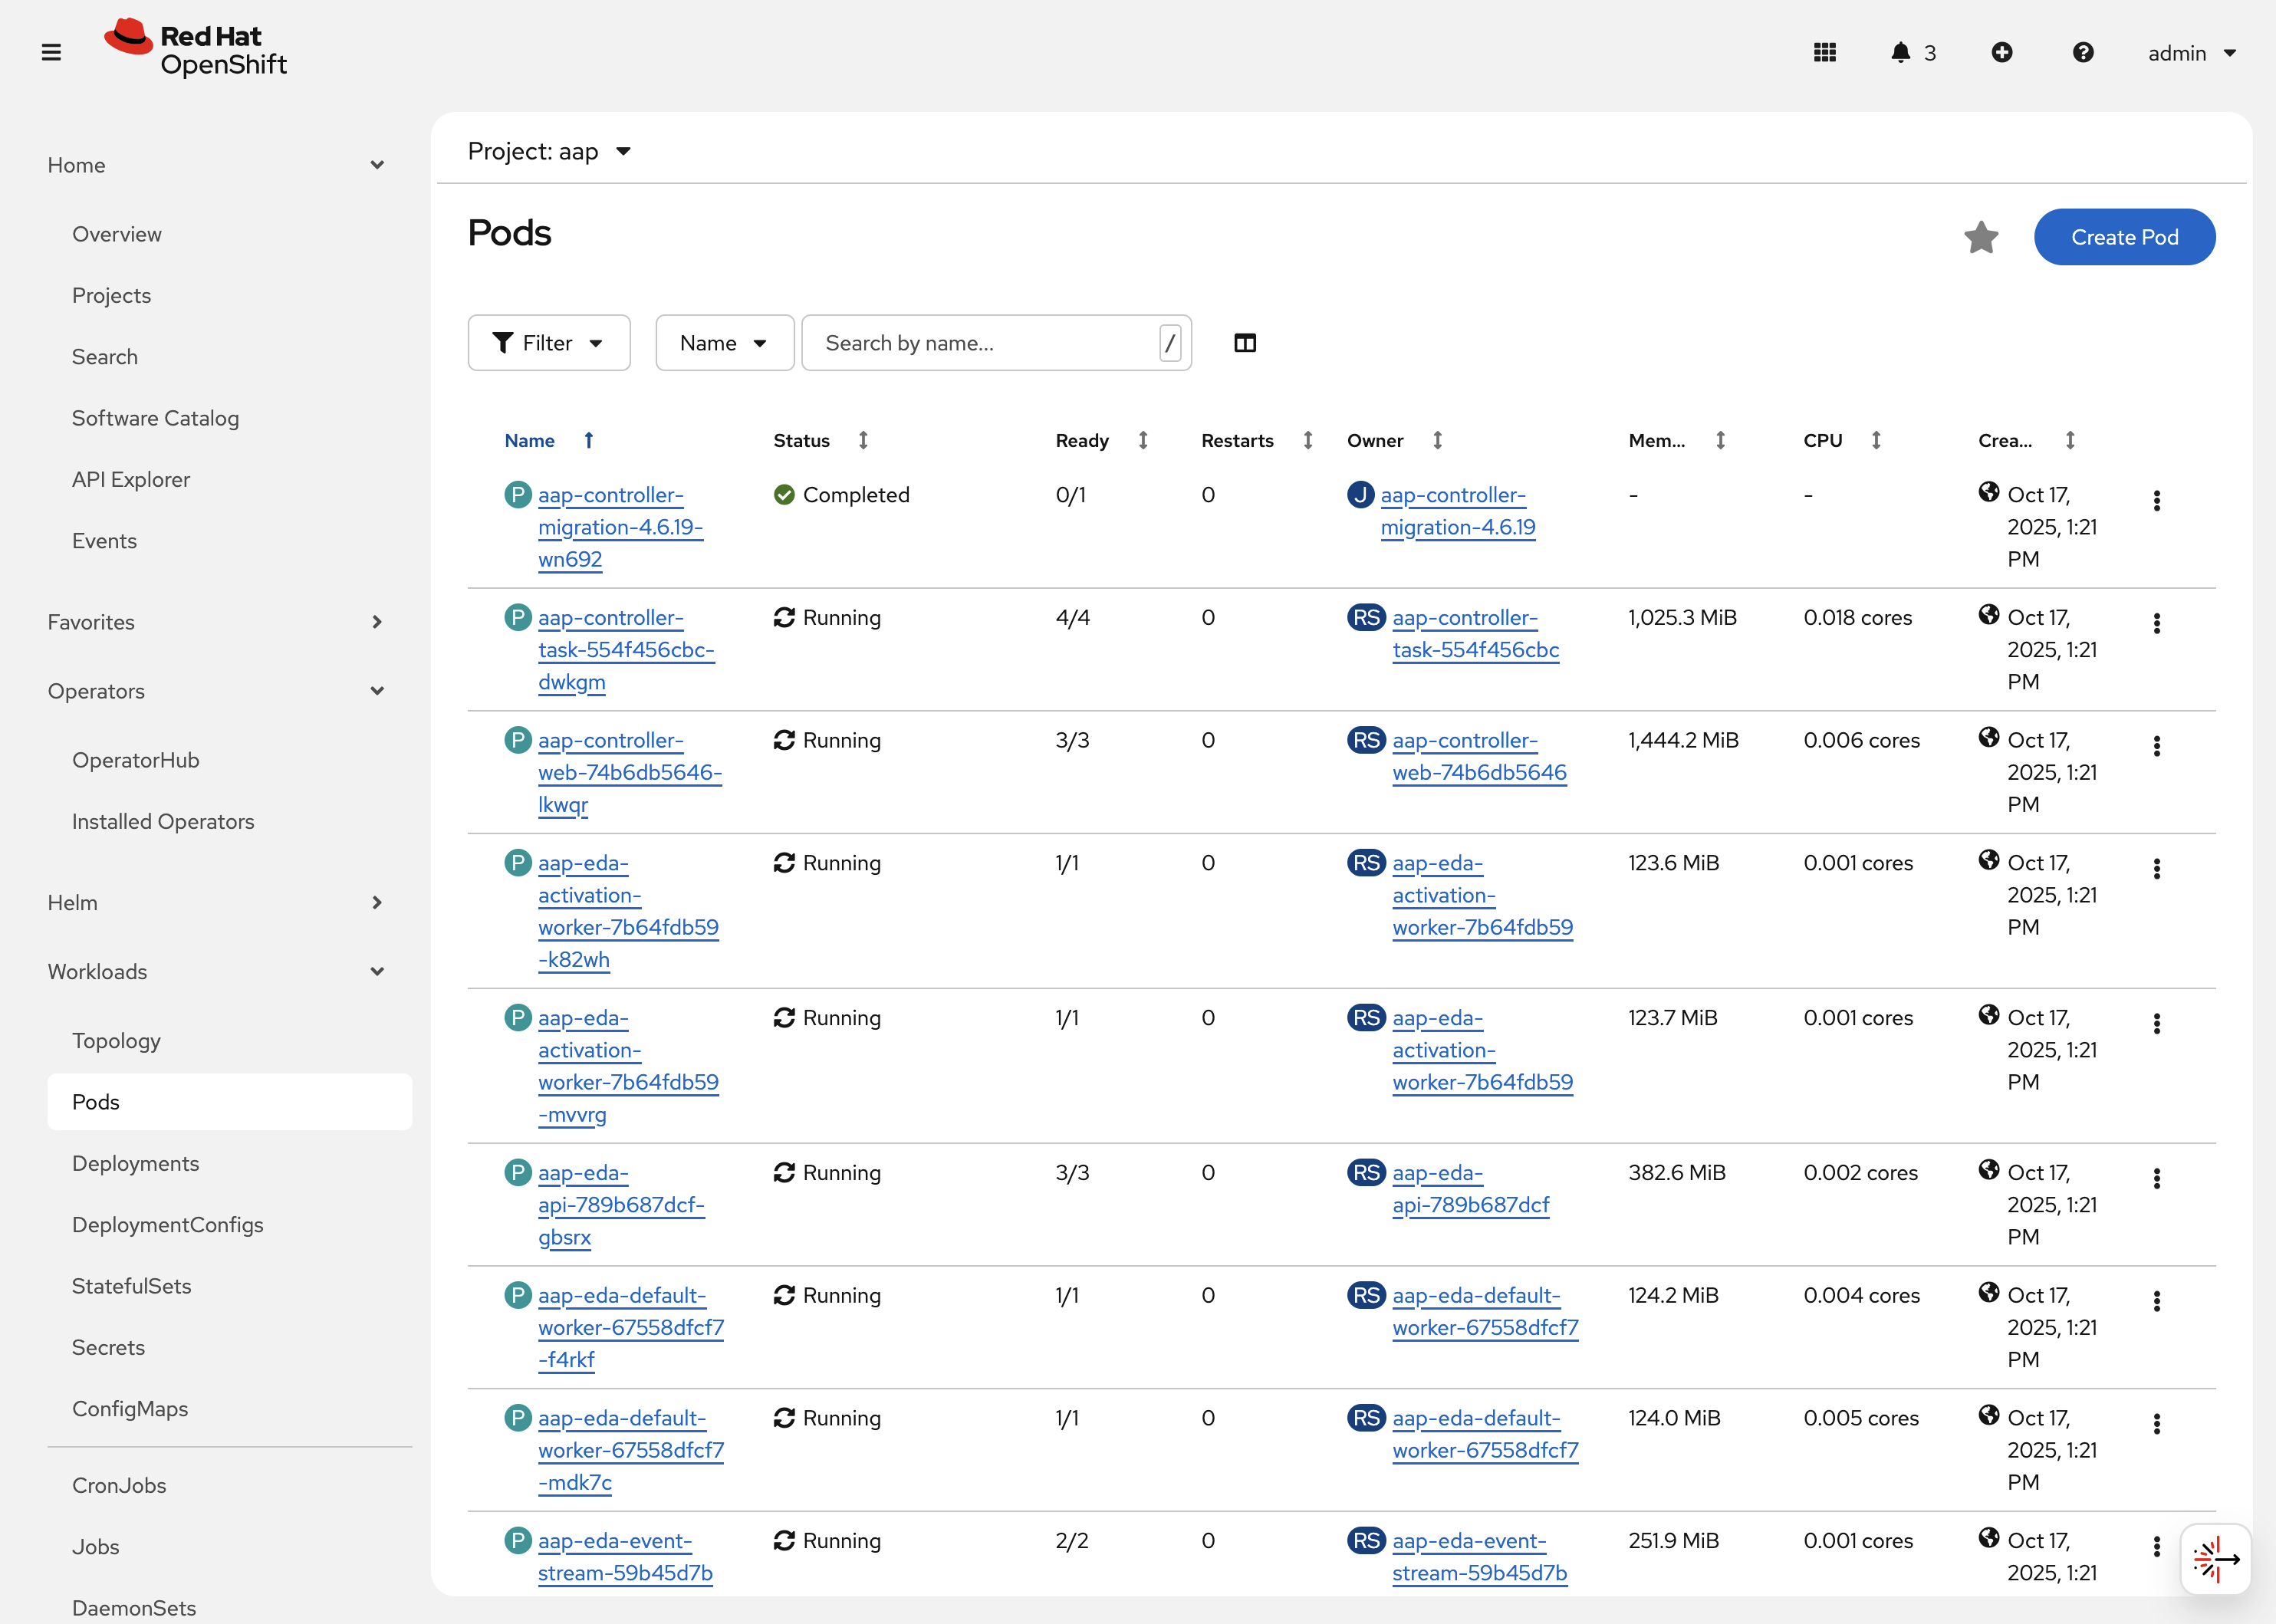Add Pods page to favorites star
The height and width of the screenshot is (1624, 2276).
(1980, 238)
